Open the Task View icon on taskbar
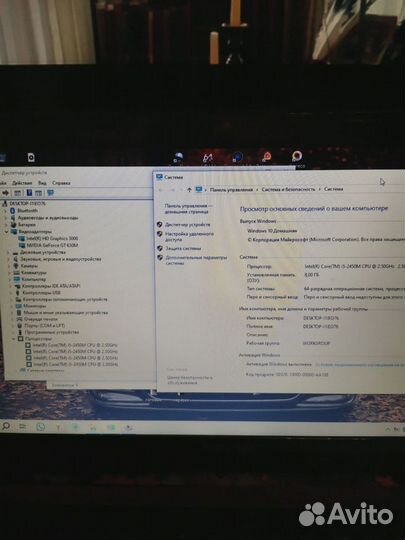This screenshot has height=540, width=405. 22,427
